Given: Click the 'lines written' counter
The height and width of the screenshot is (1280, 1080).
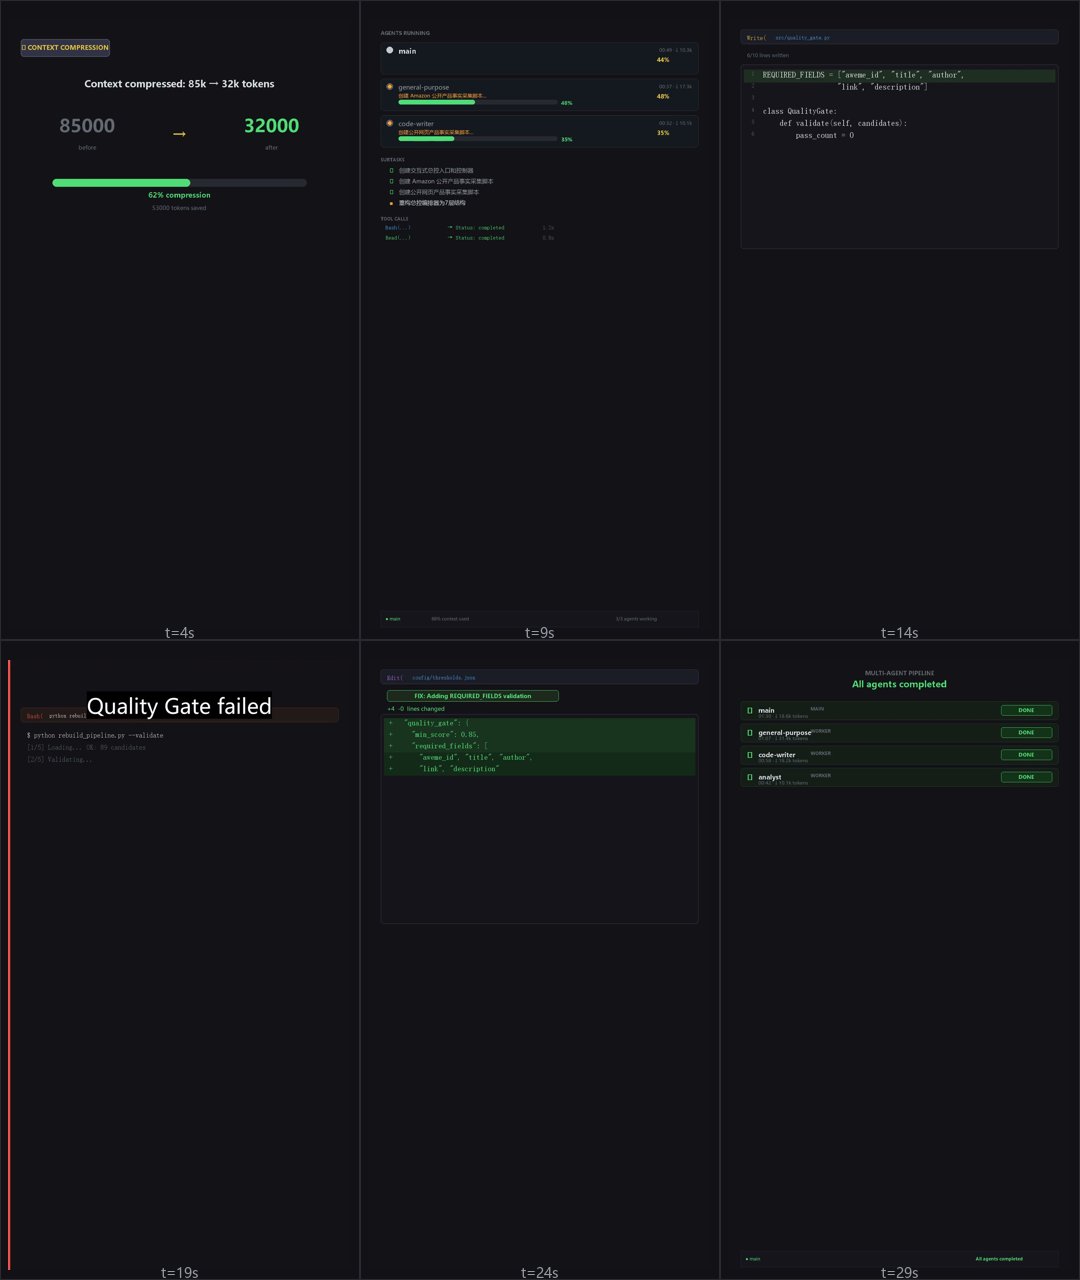Looking at the screenshot, I should (x=767, y=56).
